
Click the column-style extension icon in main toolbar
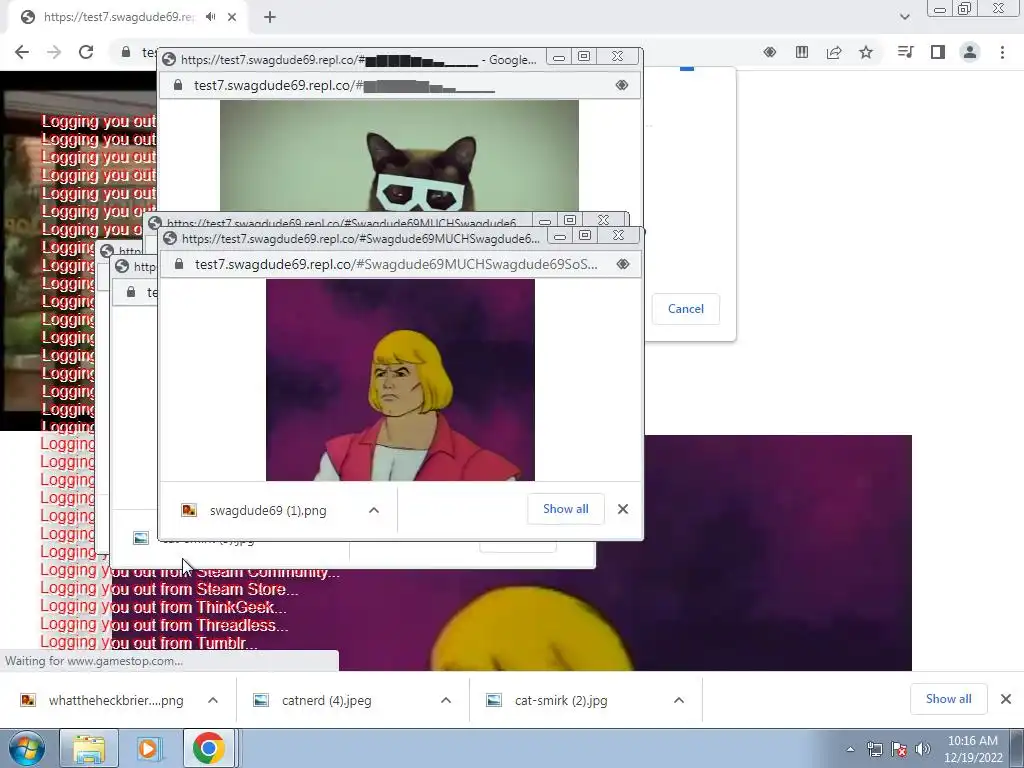click(x=802, y=52)
